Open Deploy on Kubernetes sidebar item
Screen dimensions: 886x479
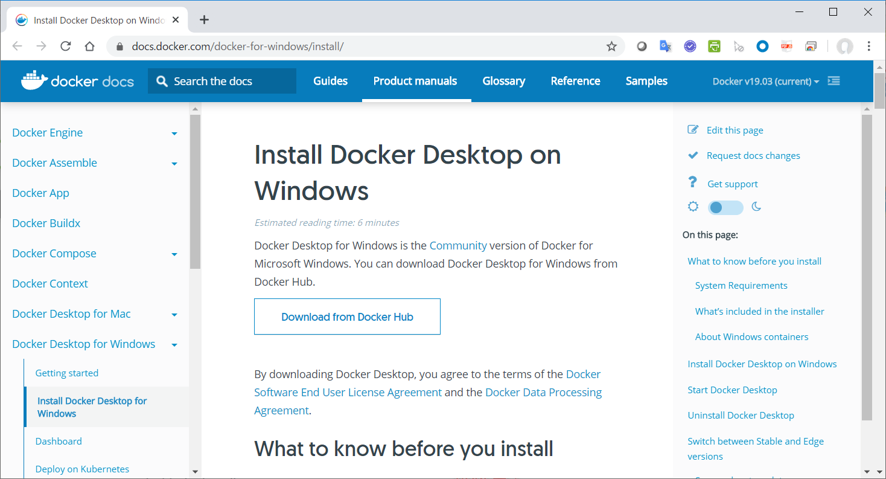click(82, 469)
